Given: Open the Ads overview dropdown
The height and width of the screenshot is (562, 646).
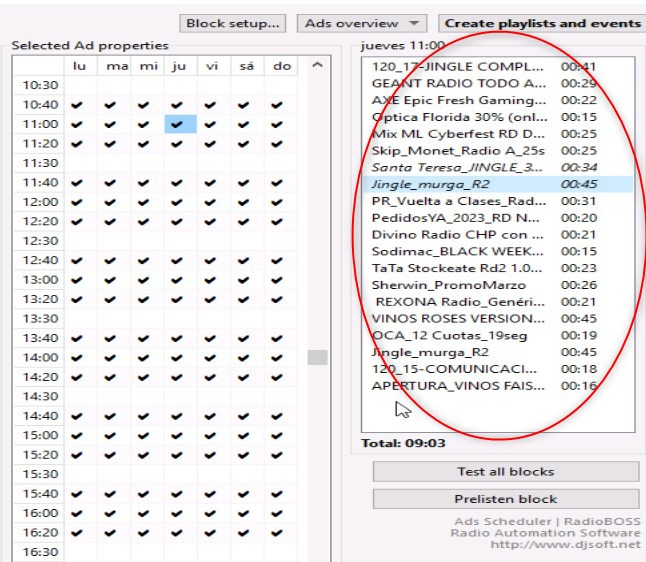Looking at the screenshot, I should coord(362,23).
